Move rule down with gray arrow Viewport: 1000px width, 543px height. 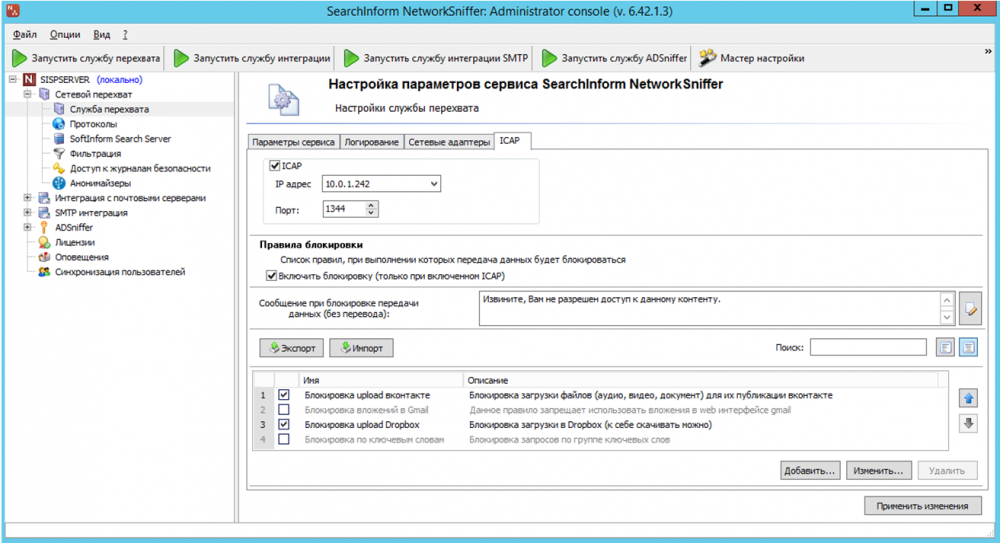(969, 423)
